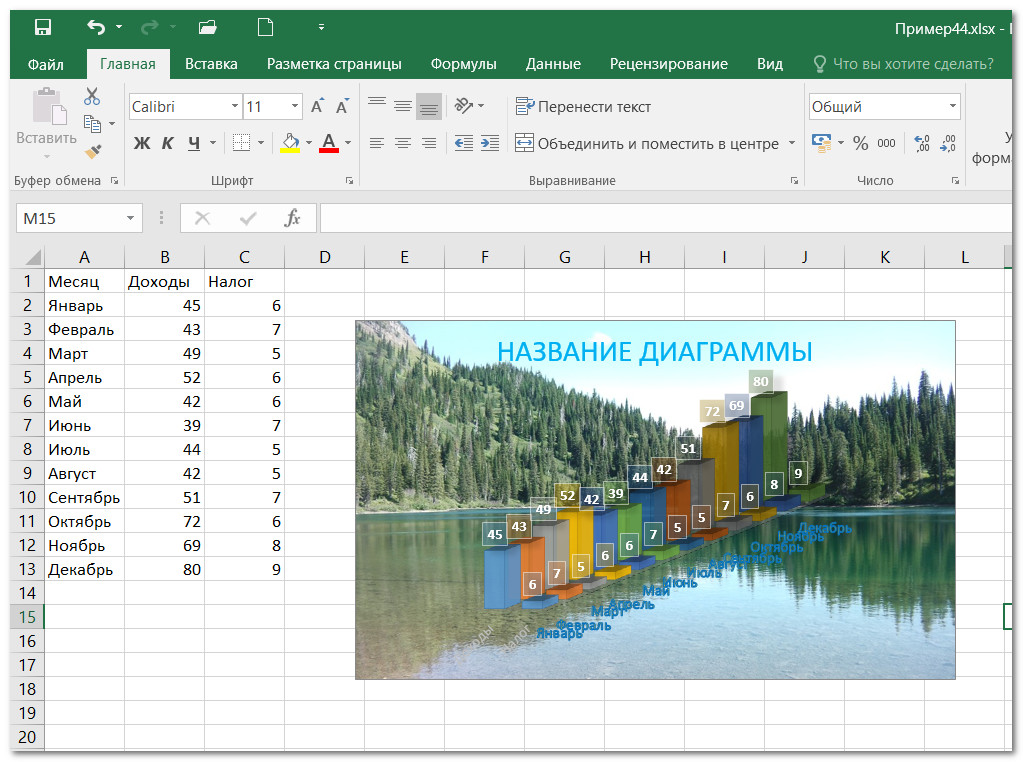Screen dimensions: 1023x762
Task: Toggle Italic (К) formatting
Action: [167, 143]
